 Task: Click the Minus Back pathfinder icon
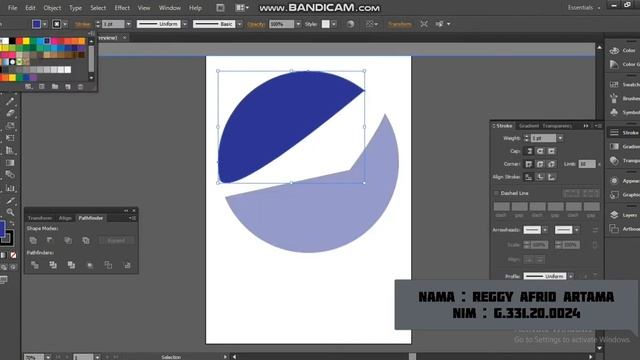pyautogui.click(x=127, y=265)
